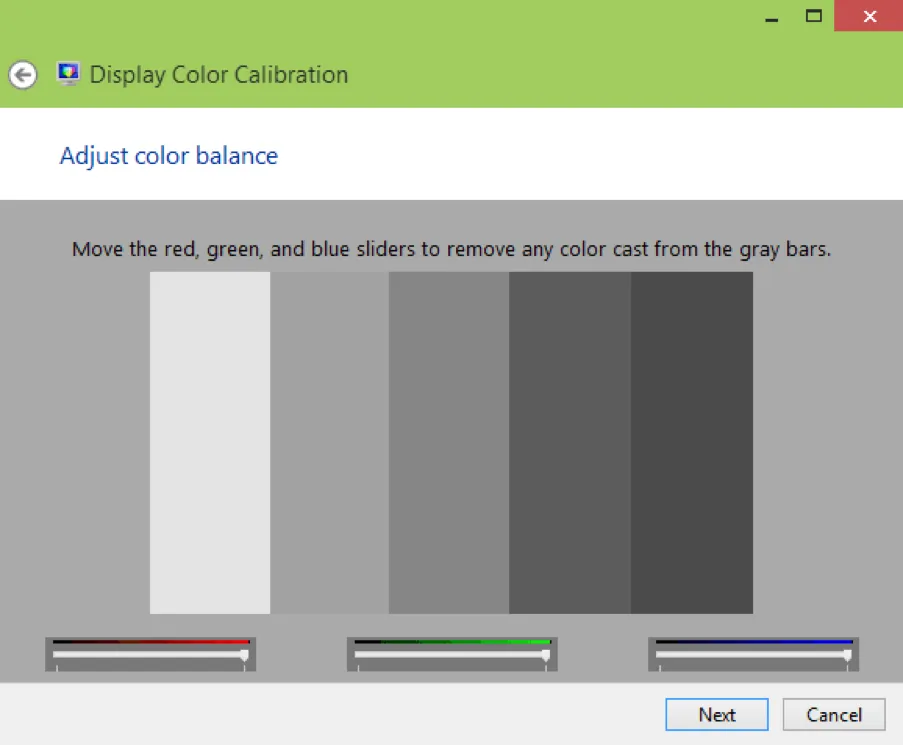Click the Adjust color balance heading

[x=168, y=156]
